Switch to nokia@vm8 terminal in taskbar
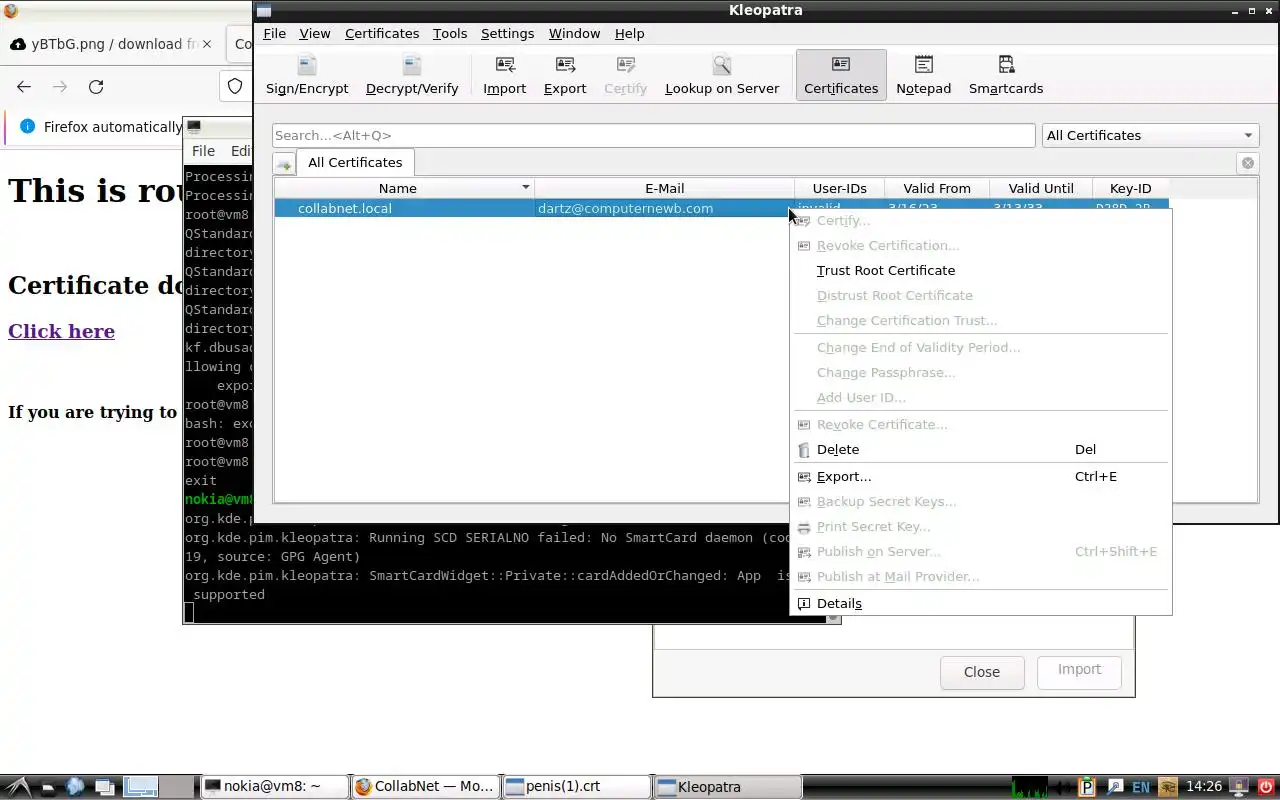Image resolution: width=1280 pixels, height=800 pixels. point(274,787)
